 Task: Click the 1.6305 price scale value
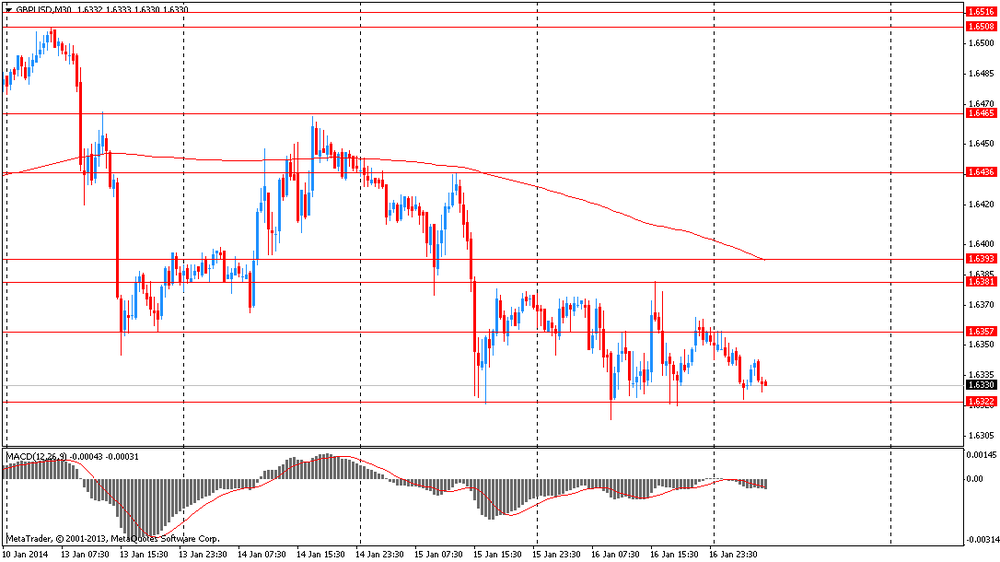pyautogui.click(x=981, y=436)
